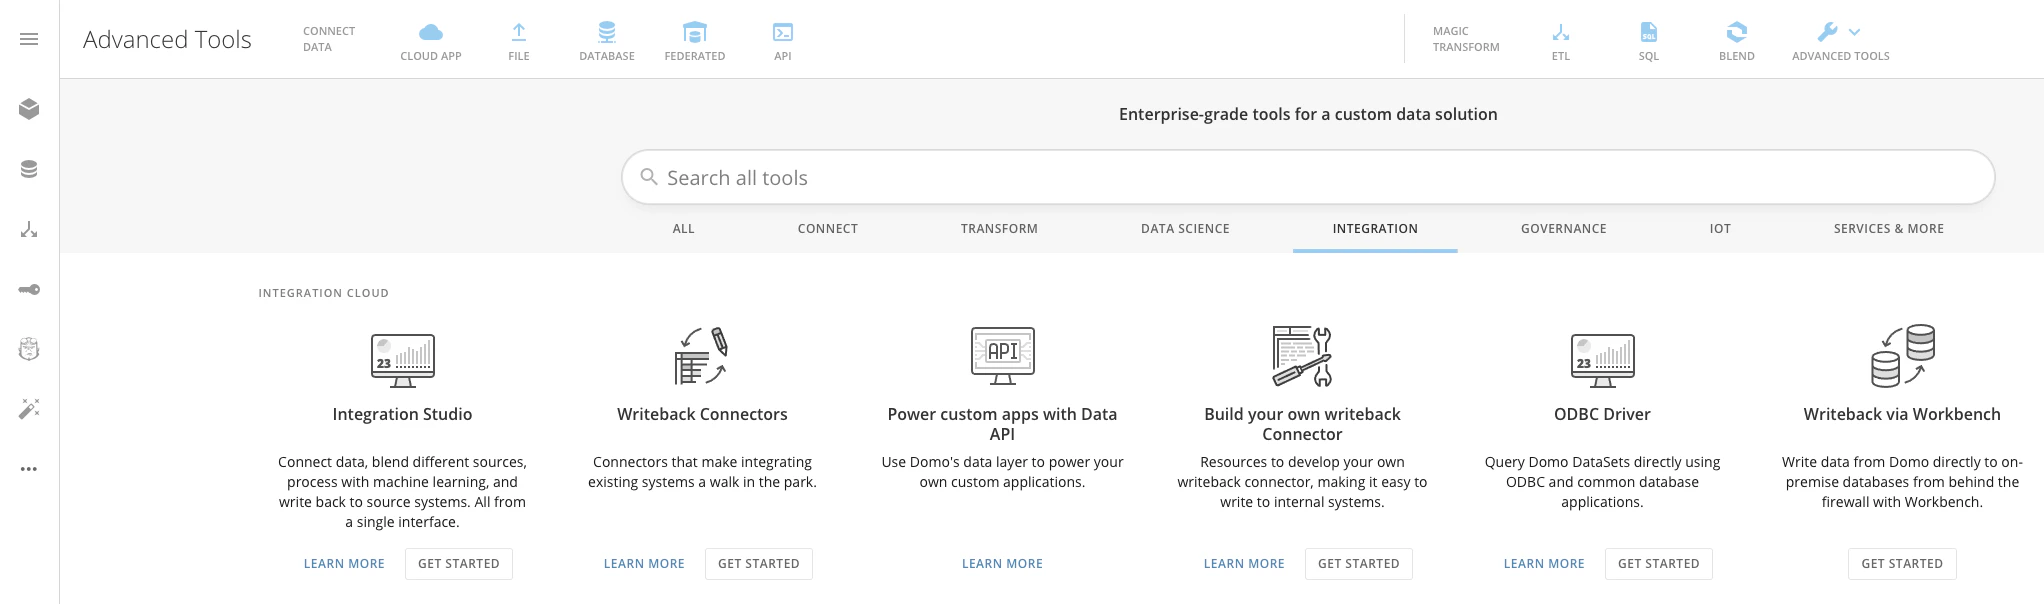2044x604 pixels.
Task: Click the API terminal icon
Action: (783, 32)
